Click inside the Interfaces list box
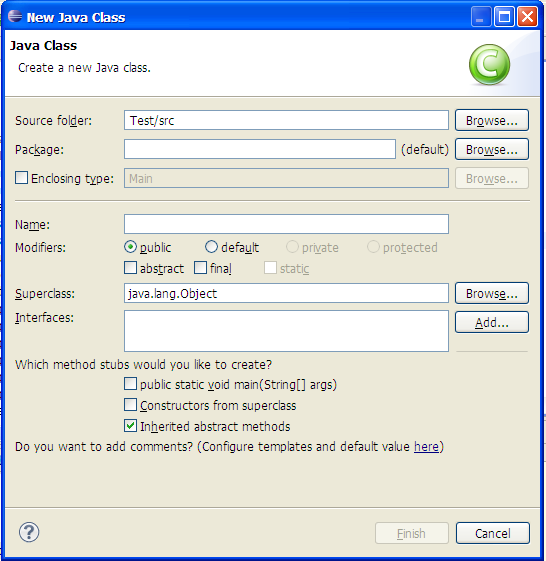This screenshot has width=546, height=561. [x=286, y=331]
